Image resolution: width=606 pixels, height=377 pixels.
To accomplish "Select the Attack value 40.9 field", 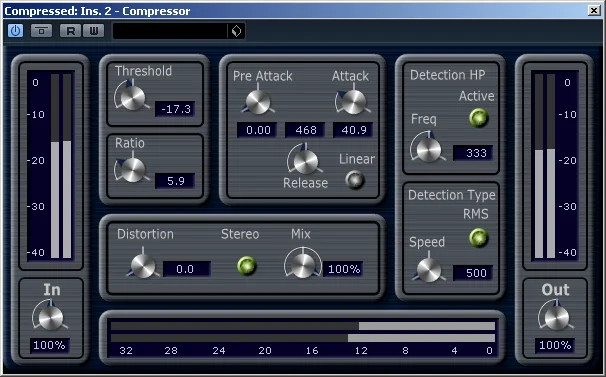I will click(353, 130).
